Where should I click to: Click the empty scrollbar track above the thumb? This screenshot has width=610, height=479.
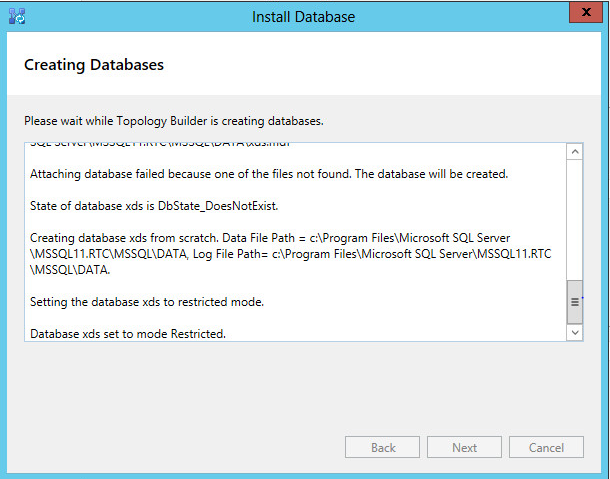[x=574, y=220]
